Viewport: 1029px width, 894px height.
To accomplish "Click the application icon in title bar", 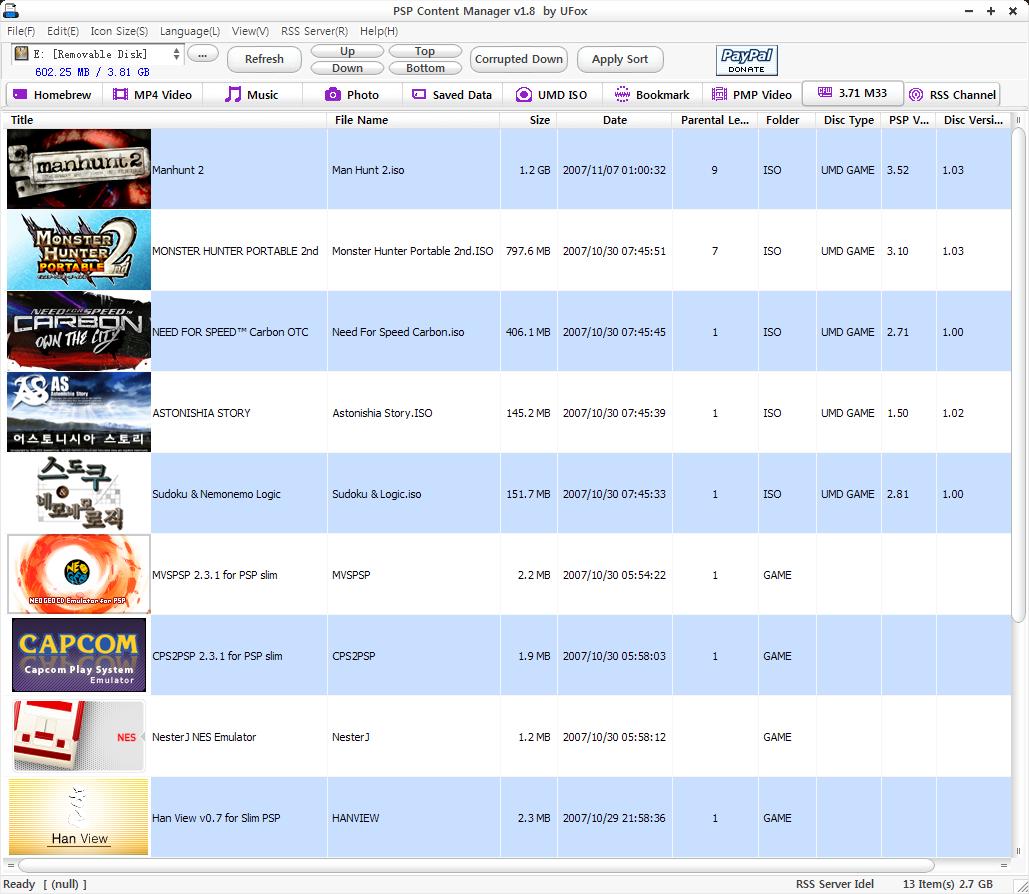I will pyautogui.click(x=10, y=10).
